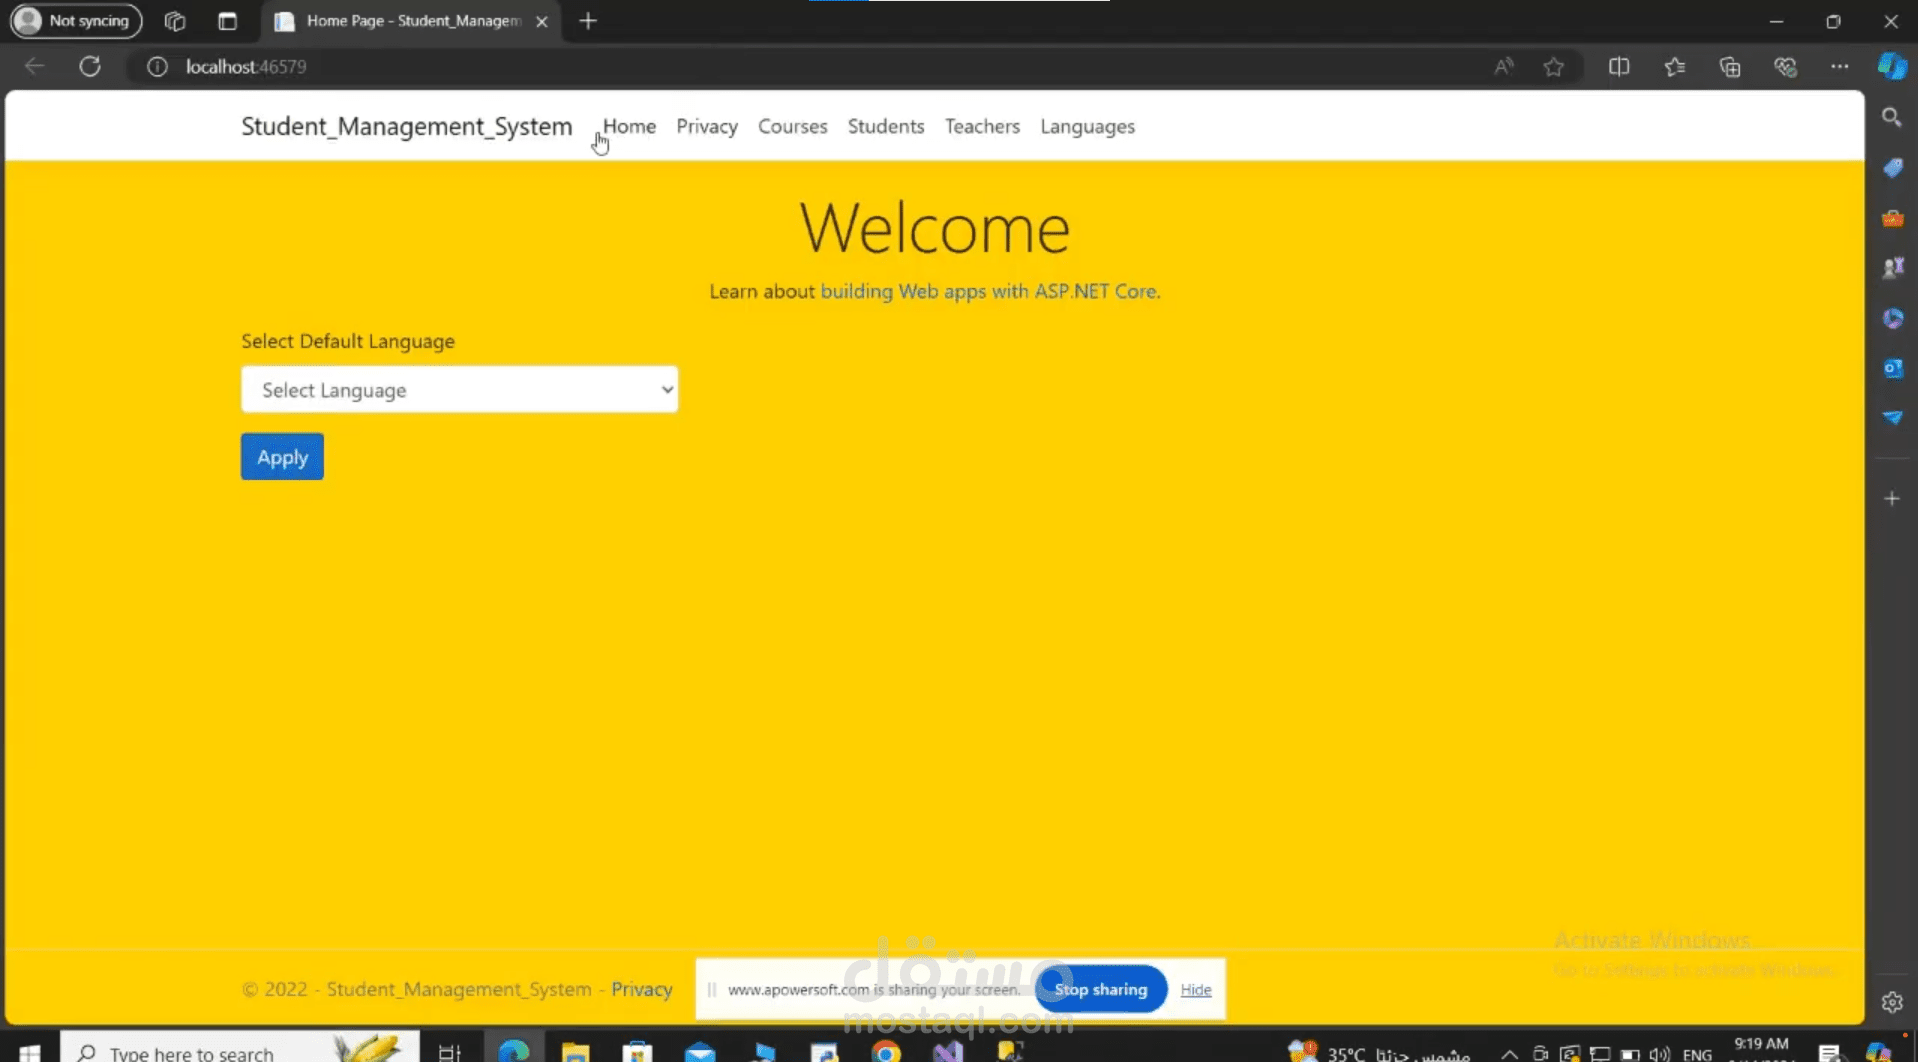Open the Favorites list
1918x1062 pixels.
pos(1675,66)
